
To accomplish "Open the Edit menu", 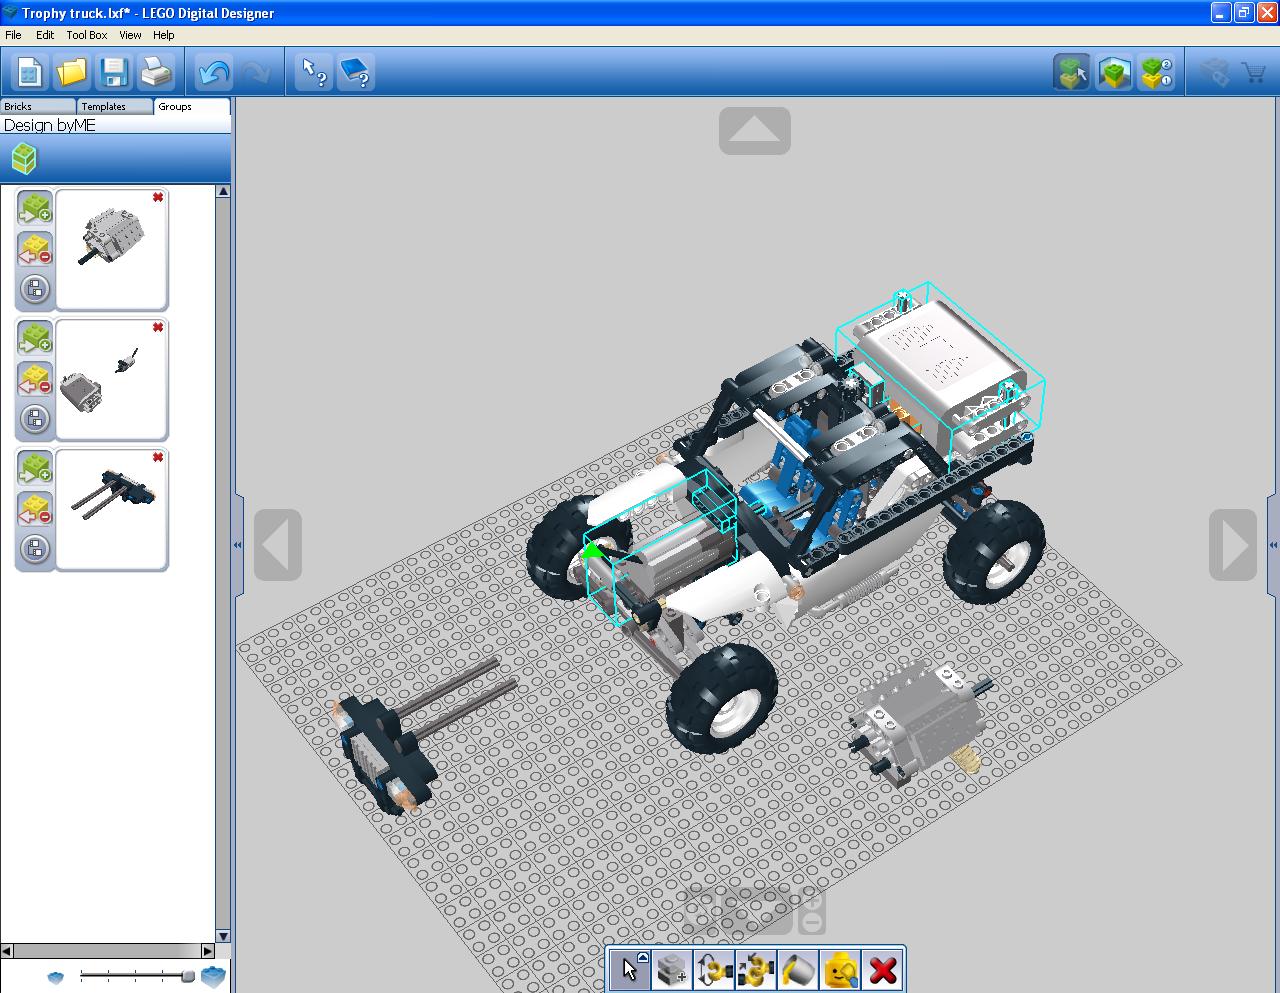I will 45,35.
